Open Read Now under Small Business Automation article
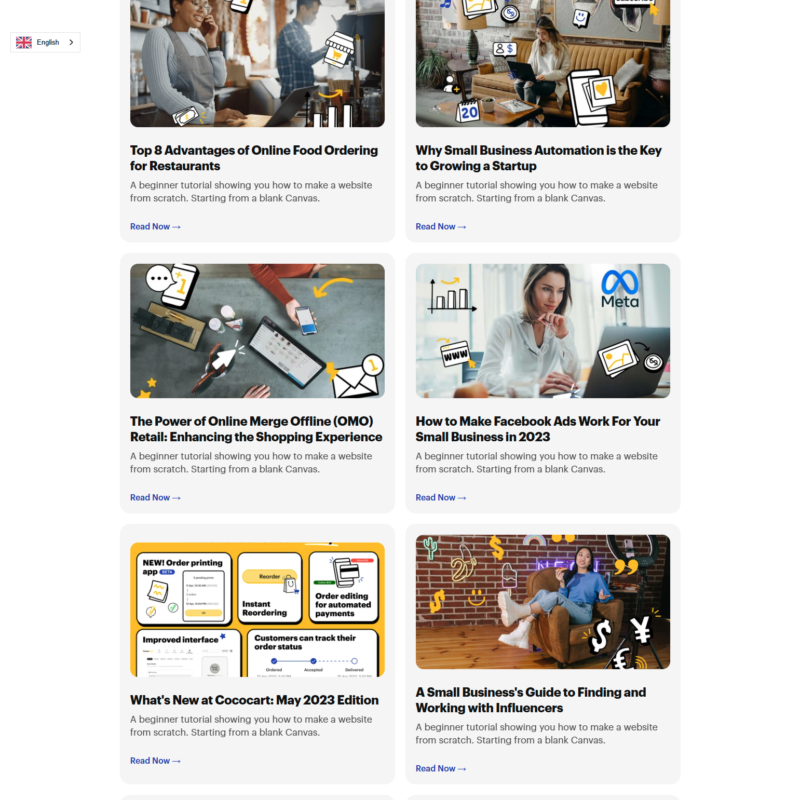800x800 pixels. click(x=441, y=227)
